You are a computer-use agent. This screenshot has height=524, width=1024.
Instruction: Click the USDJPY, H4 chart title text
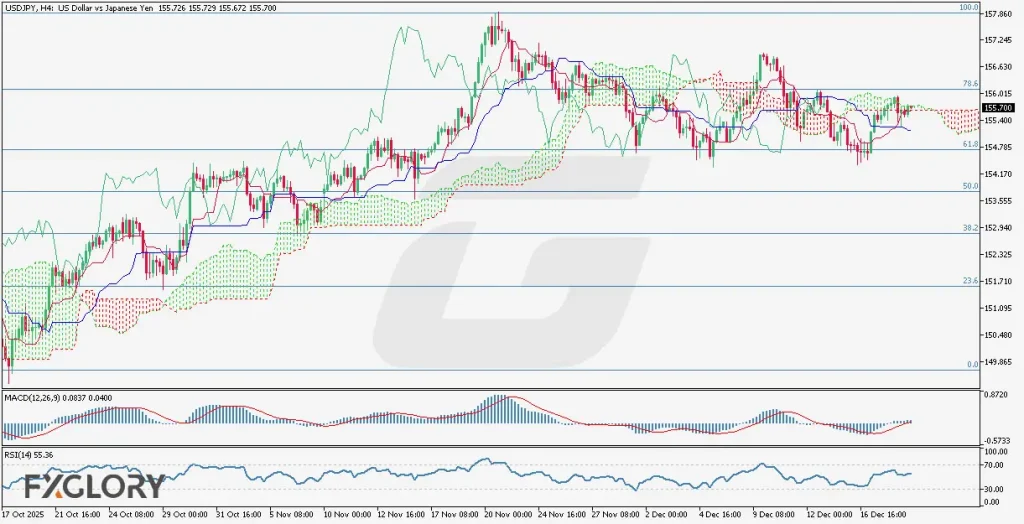140,6
